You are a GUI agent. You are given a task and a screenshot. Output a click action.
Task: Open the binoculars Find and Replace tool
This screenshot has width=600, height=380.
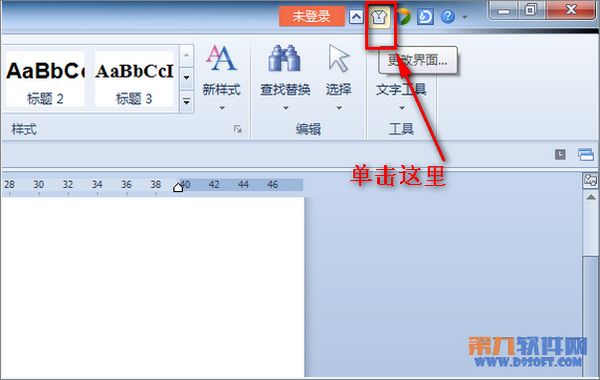tap(284, 58)
